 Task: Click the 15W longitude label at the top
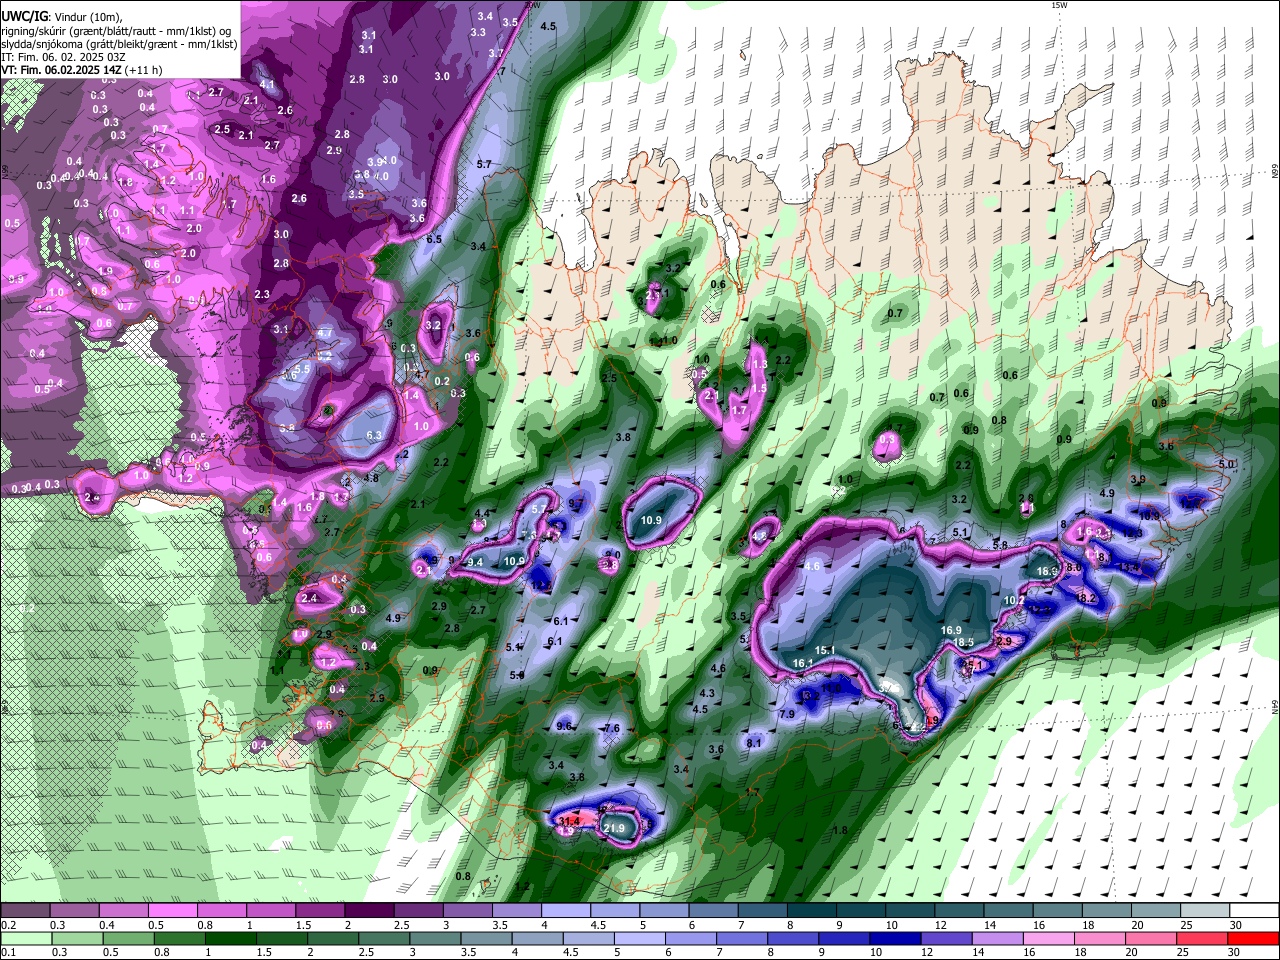coord(1059,5)
